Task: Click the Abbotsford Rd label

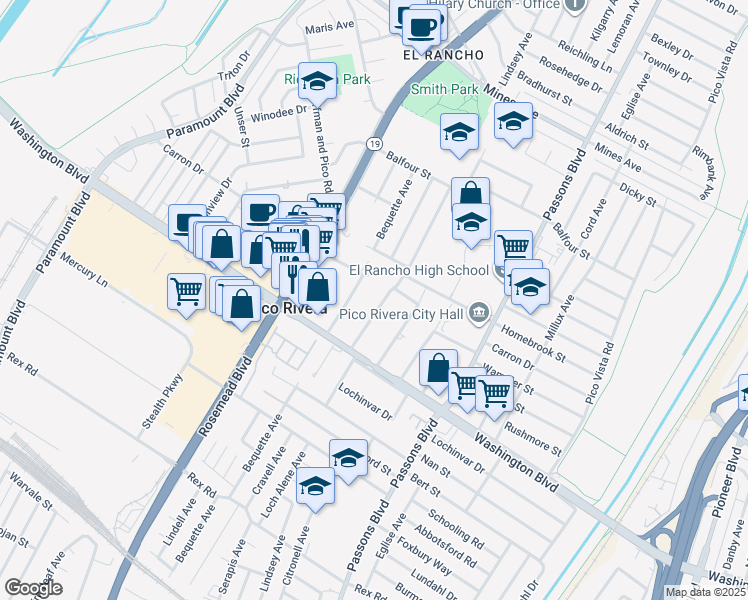Action: pos(446,546)
